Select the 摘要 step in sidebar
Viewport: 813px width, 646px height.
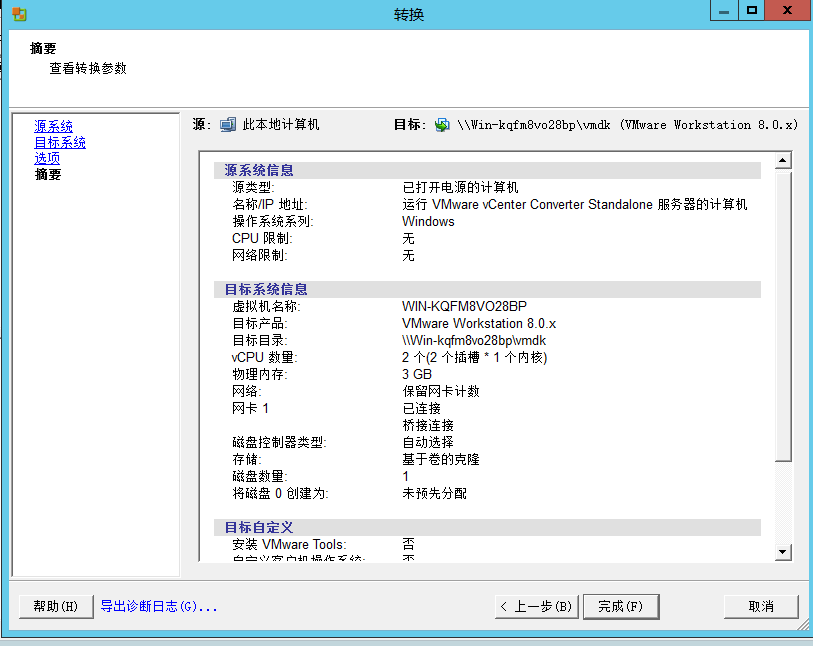[48, 174]
